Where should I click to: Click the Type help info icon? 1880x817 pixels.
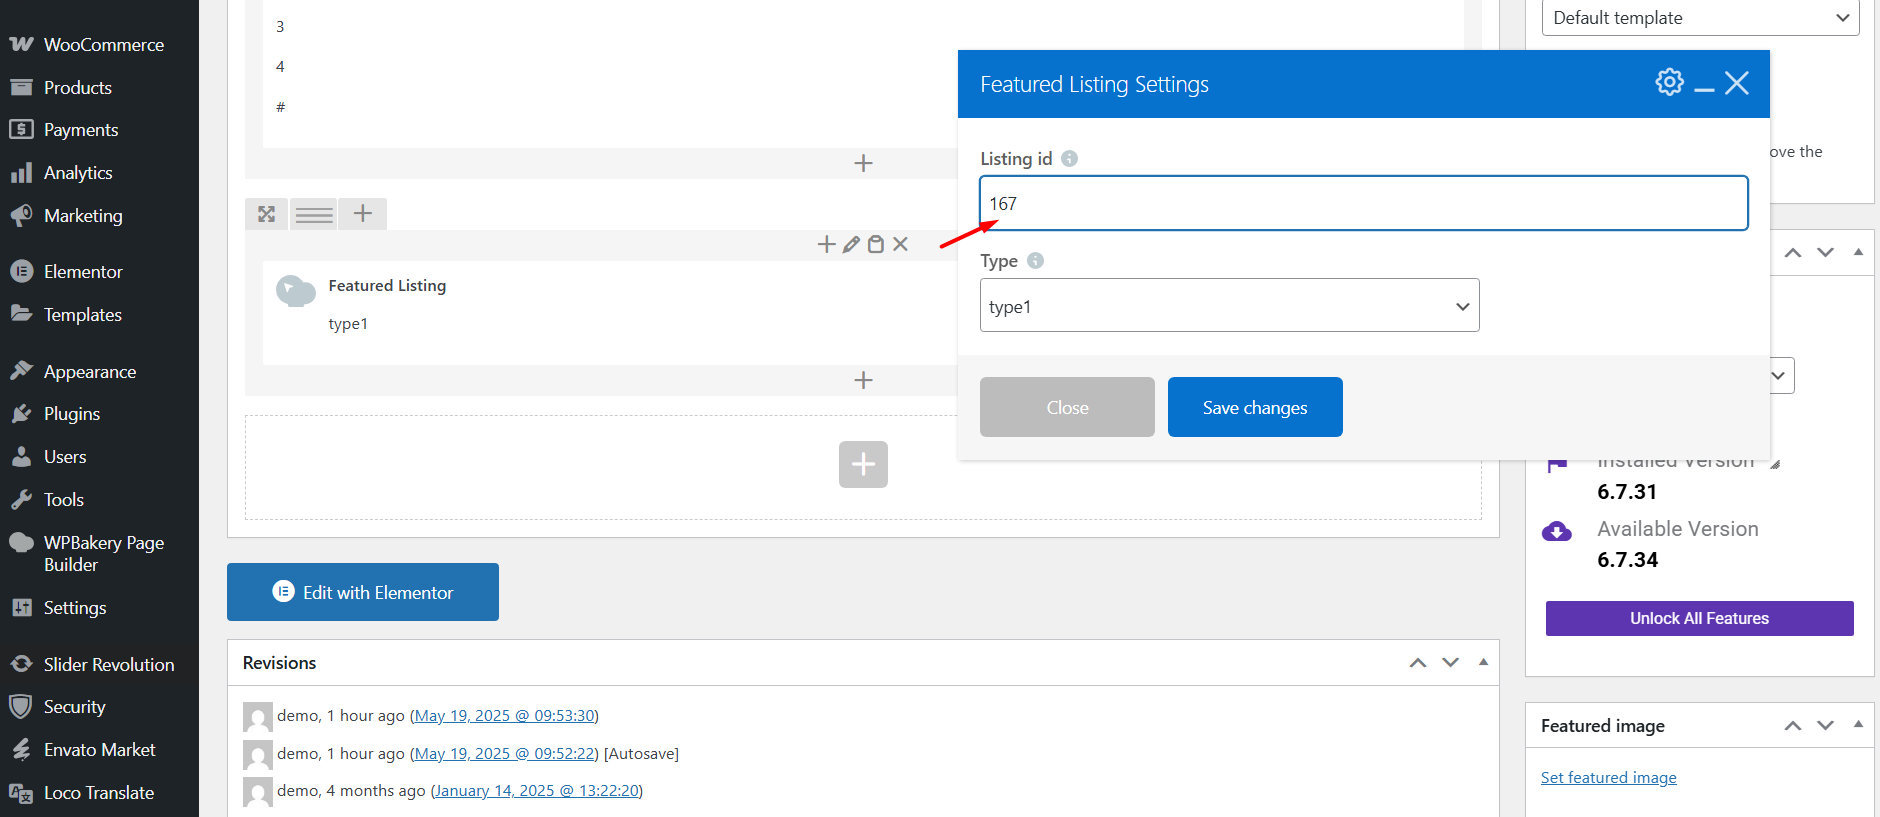tap(1035, 261)
